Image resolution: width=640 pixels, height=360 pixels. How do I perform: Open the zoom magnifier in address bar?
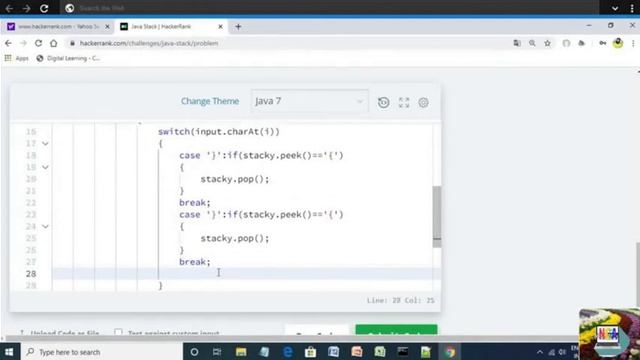(532, 43)
